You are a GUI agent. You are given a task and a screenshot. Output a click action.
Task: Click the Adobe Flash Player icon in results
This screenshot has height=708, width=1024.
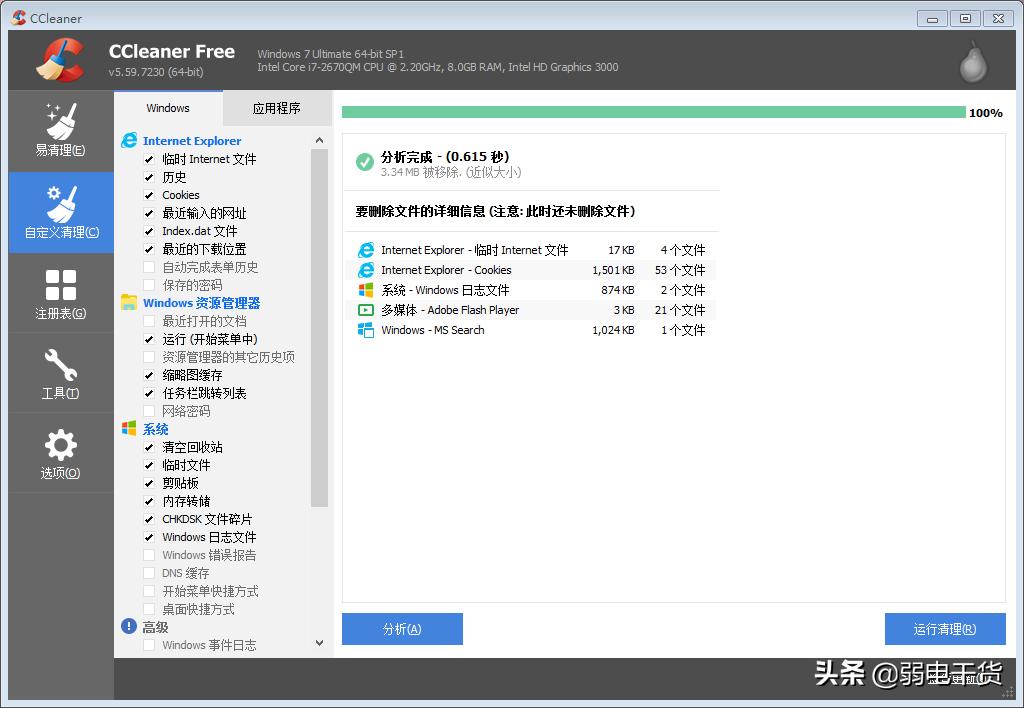368,310
